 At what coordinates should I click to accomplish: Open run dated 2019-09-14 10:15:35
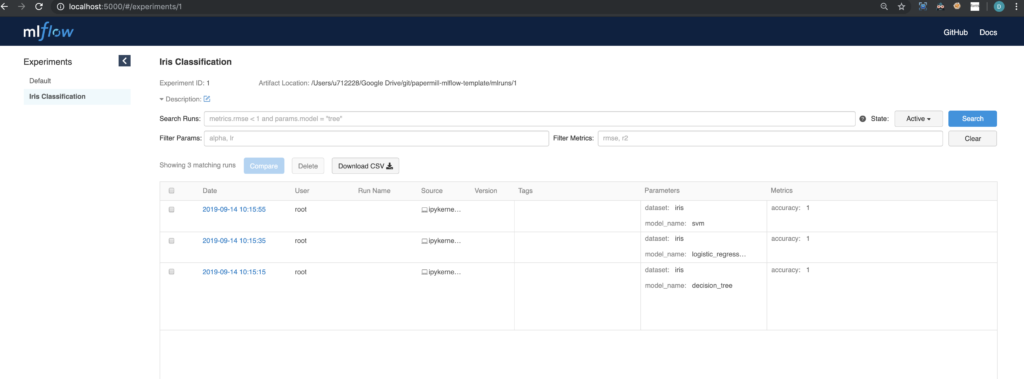[234, 240]
